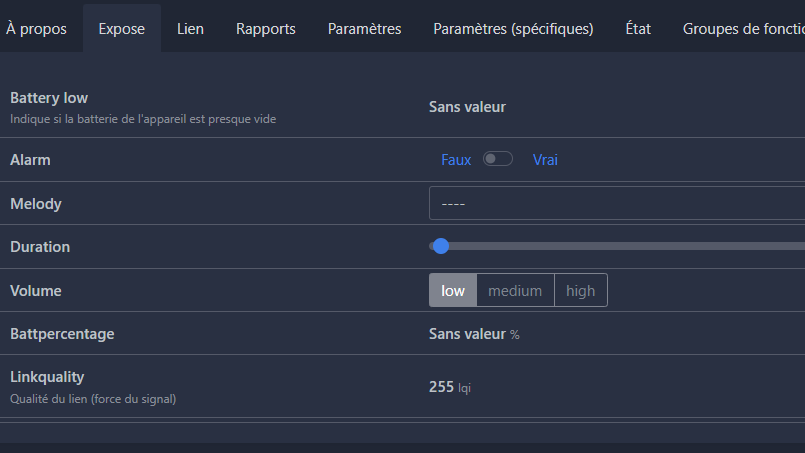Image resolution: width=805 pixels, height=453 pixels.
Task: Expand the Melody dropdown
Action: (617, 204)
